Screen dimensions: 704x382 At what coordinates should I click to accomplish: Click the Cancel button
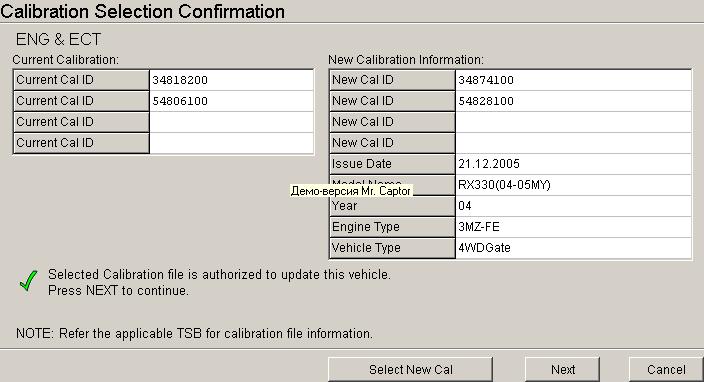[x=666, y=369]
